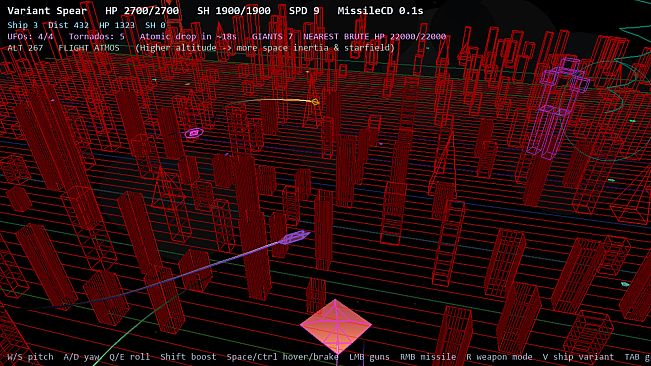Click the 'HP 2700/2700' readout
Image resolution: width=651 pixels, height=366 pixels.
pyautogui.click(x=142, y=11)
